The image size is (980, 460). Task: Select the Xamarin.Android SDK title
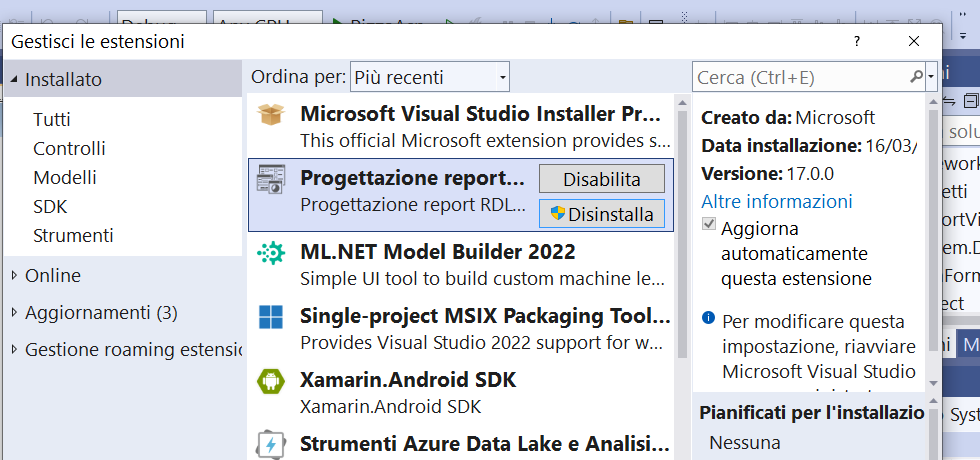408,381
